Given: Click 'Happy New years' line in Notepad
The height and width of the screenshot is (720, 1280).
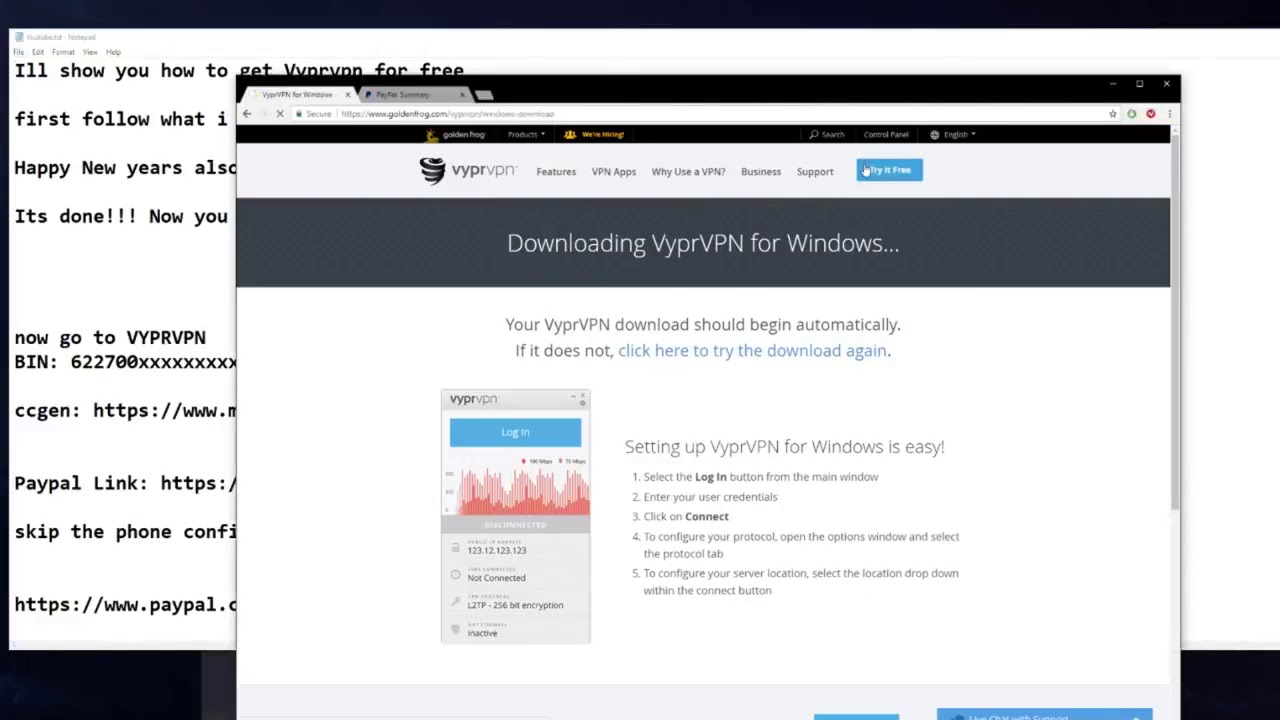Looking at the screenshot, I should 125,168.
